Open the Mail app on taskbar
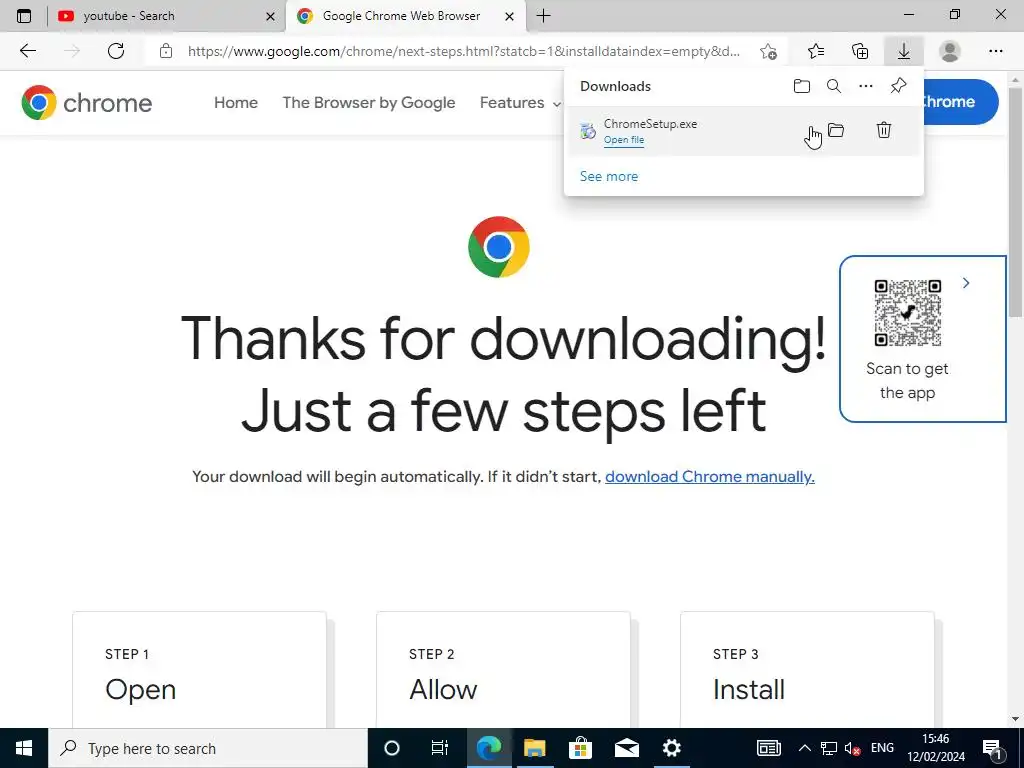 (x=626, y=748)
